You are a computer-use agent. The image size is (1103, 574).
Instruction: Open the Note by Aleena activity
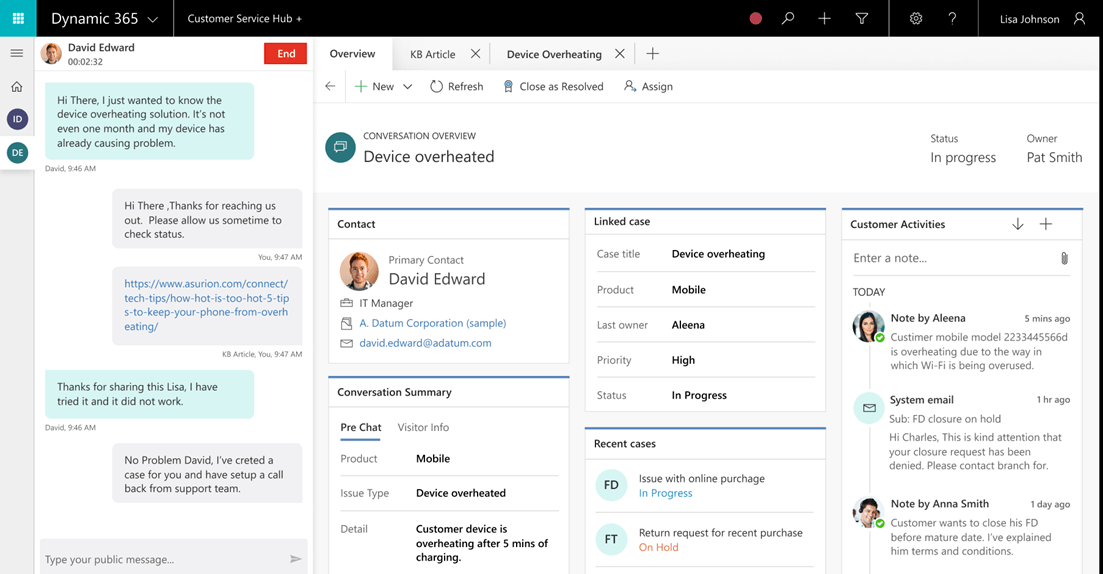[x=928, y=318]
